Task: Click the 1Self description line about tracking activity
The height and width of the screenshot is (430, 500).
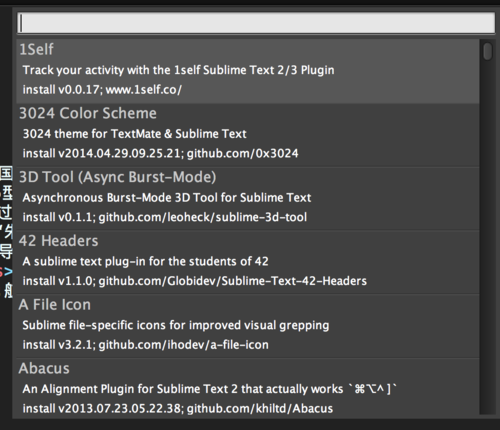Action: pos(178,70)
